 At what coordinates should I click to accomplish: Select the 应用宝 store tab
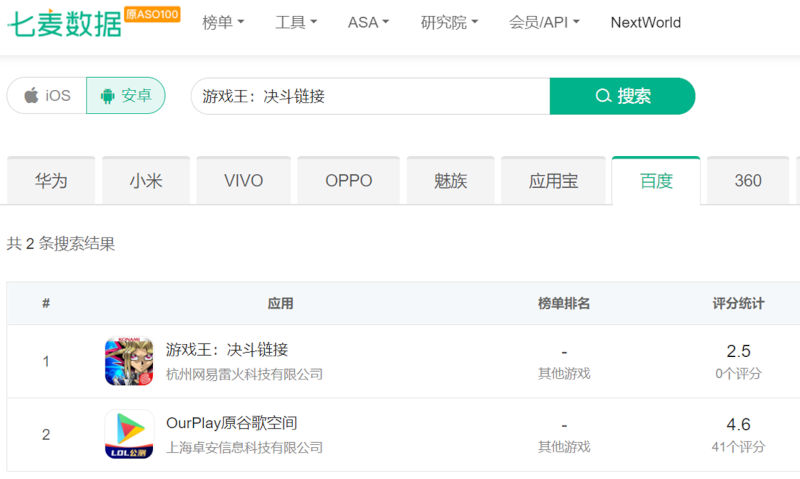tap(553, 181)
